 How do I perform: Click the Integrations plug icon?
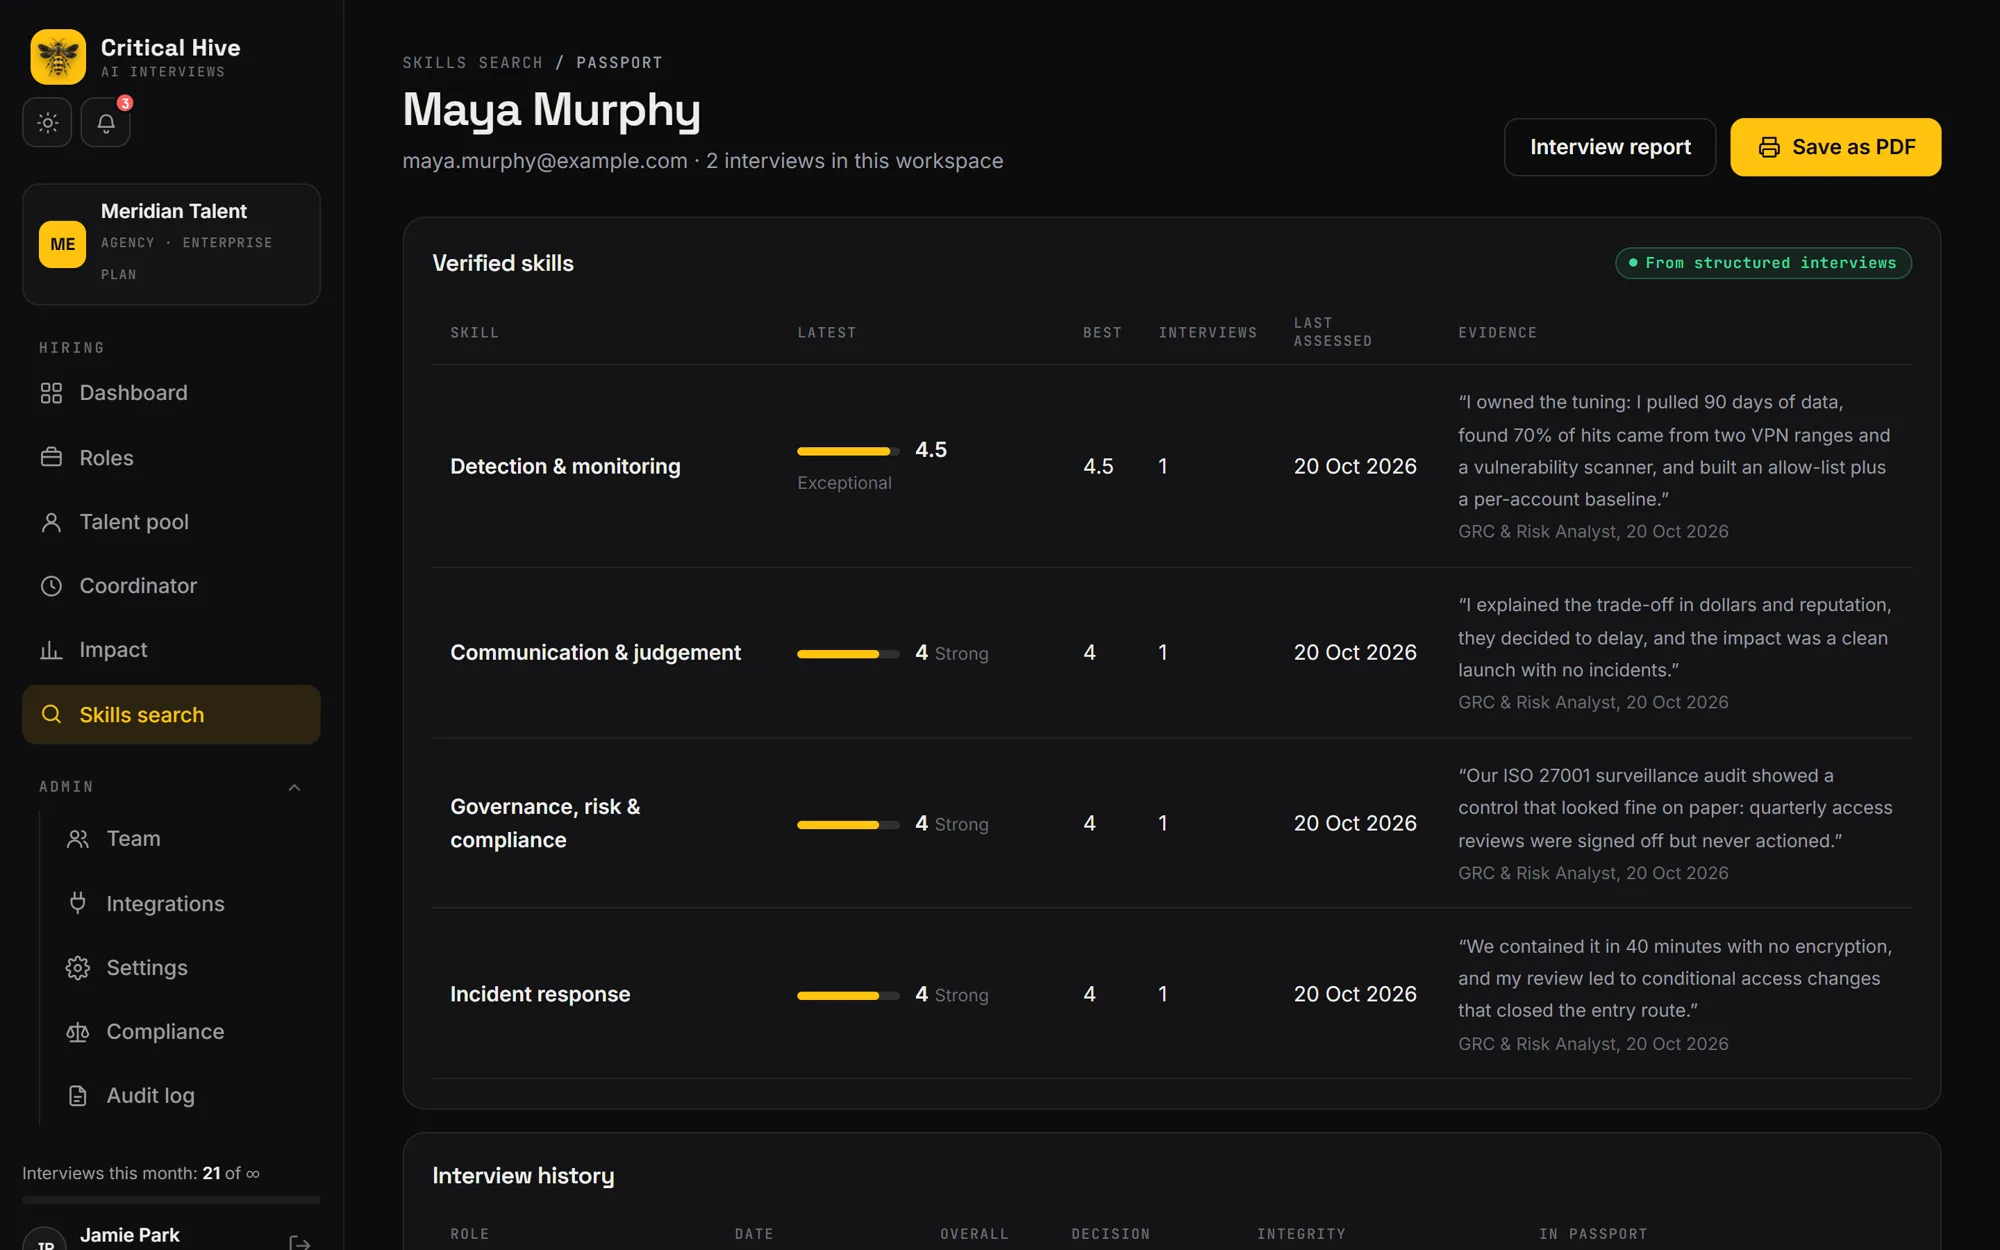[78, 903]
